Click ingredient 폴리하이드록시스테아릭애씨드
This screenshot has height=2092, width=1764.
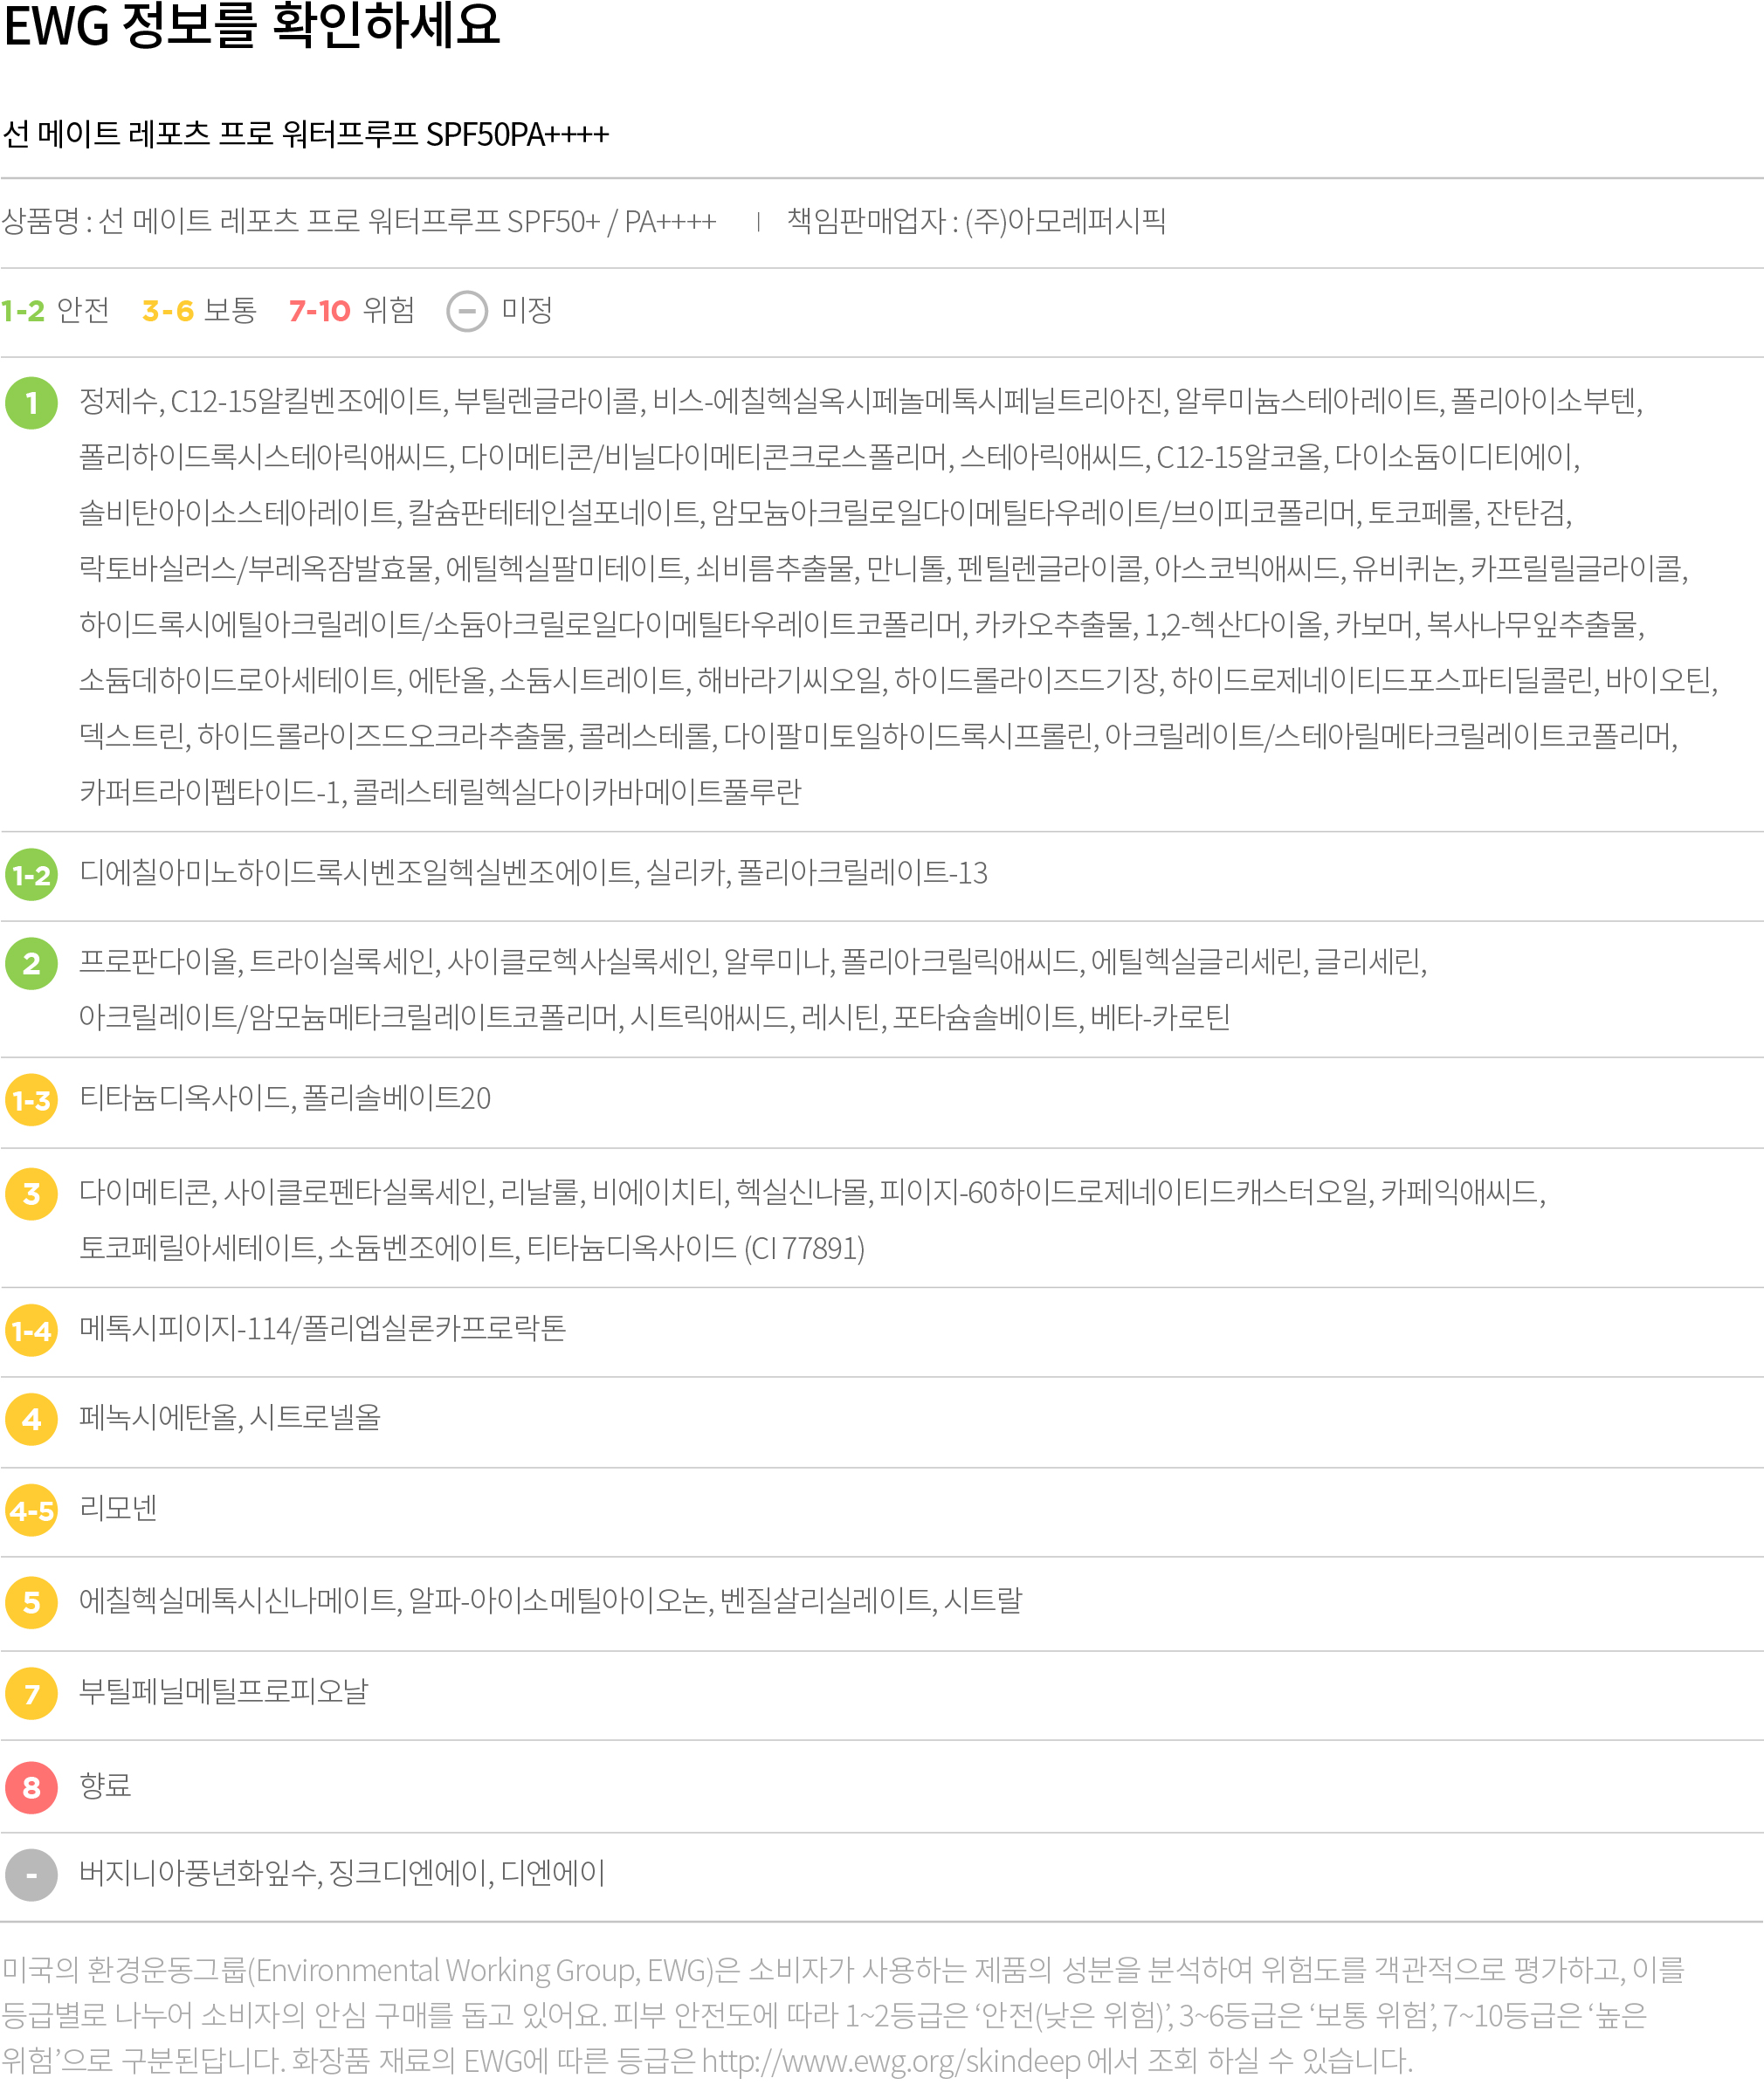pos(264,458)
